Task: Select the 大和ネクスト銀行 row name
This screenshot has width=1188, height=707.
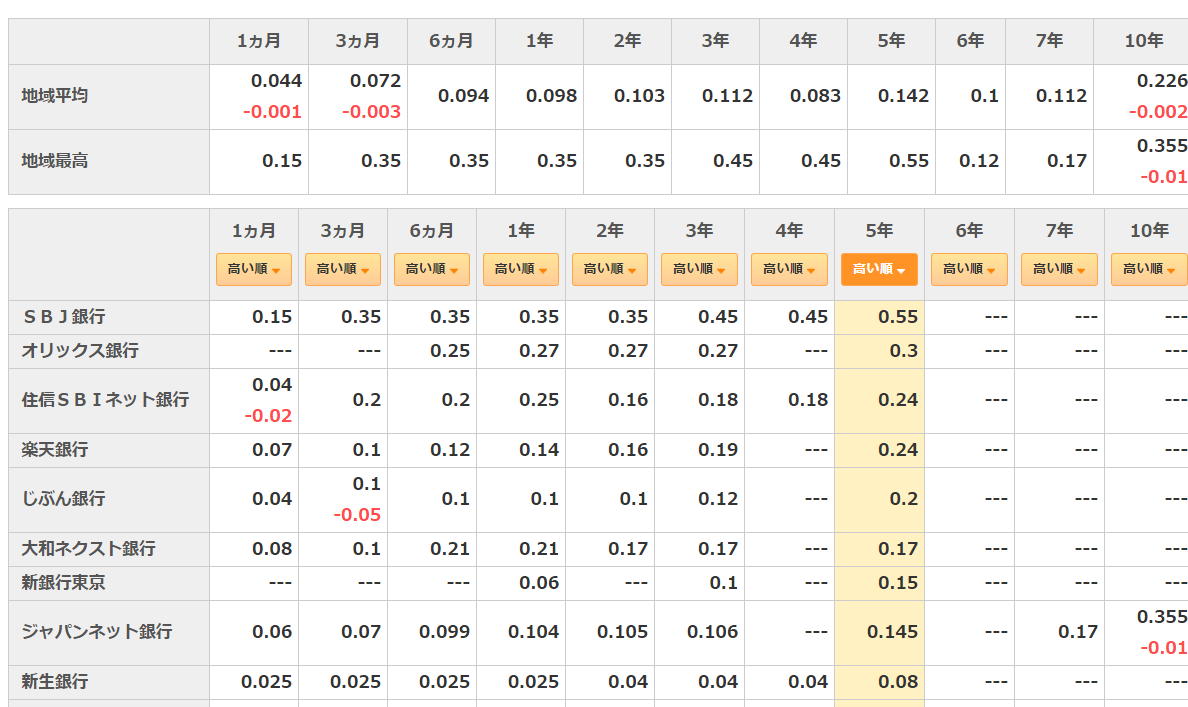Action: (89, 549)
